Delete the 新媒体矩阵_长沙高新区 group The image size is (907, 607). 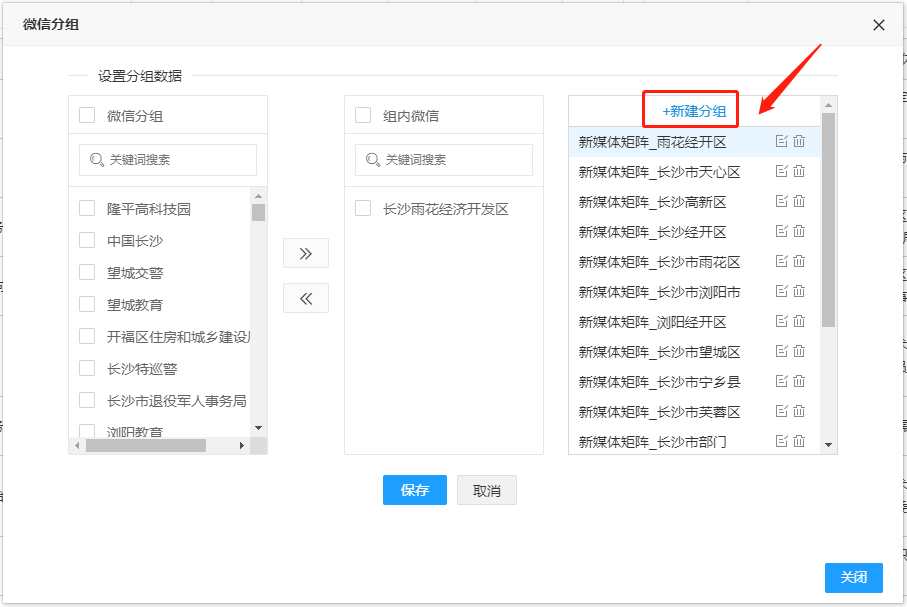[x=799, y=202]
